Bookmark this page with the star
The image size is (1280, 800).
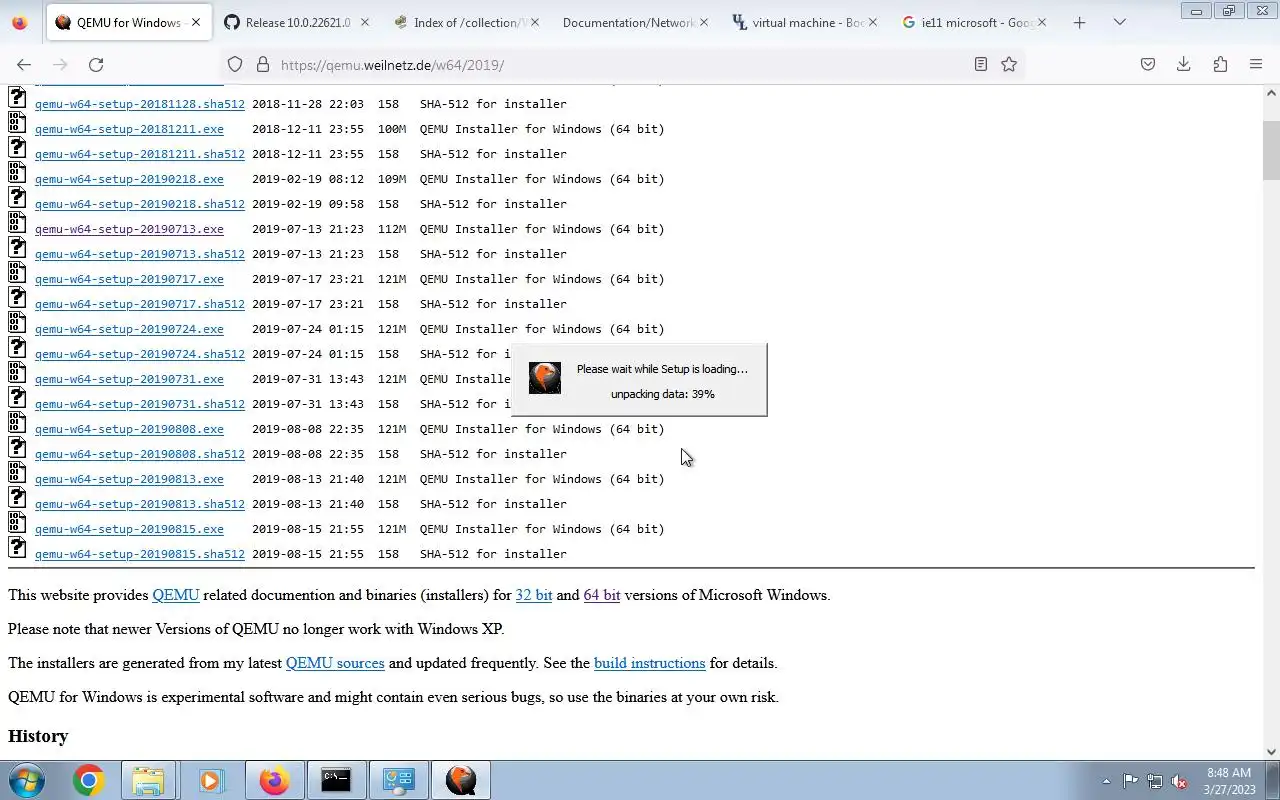click(x=1009, y=64)
